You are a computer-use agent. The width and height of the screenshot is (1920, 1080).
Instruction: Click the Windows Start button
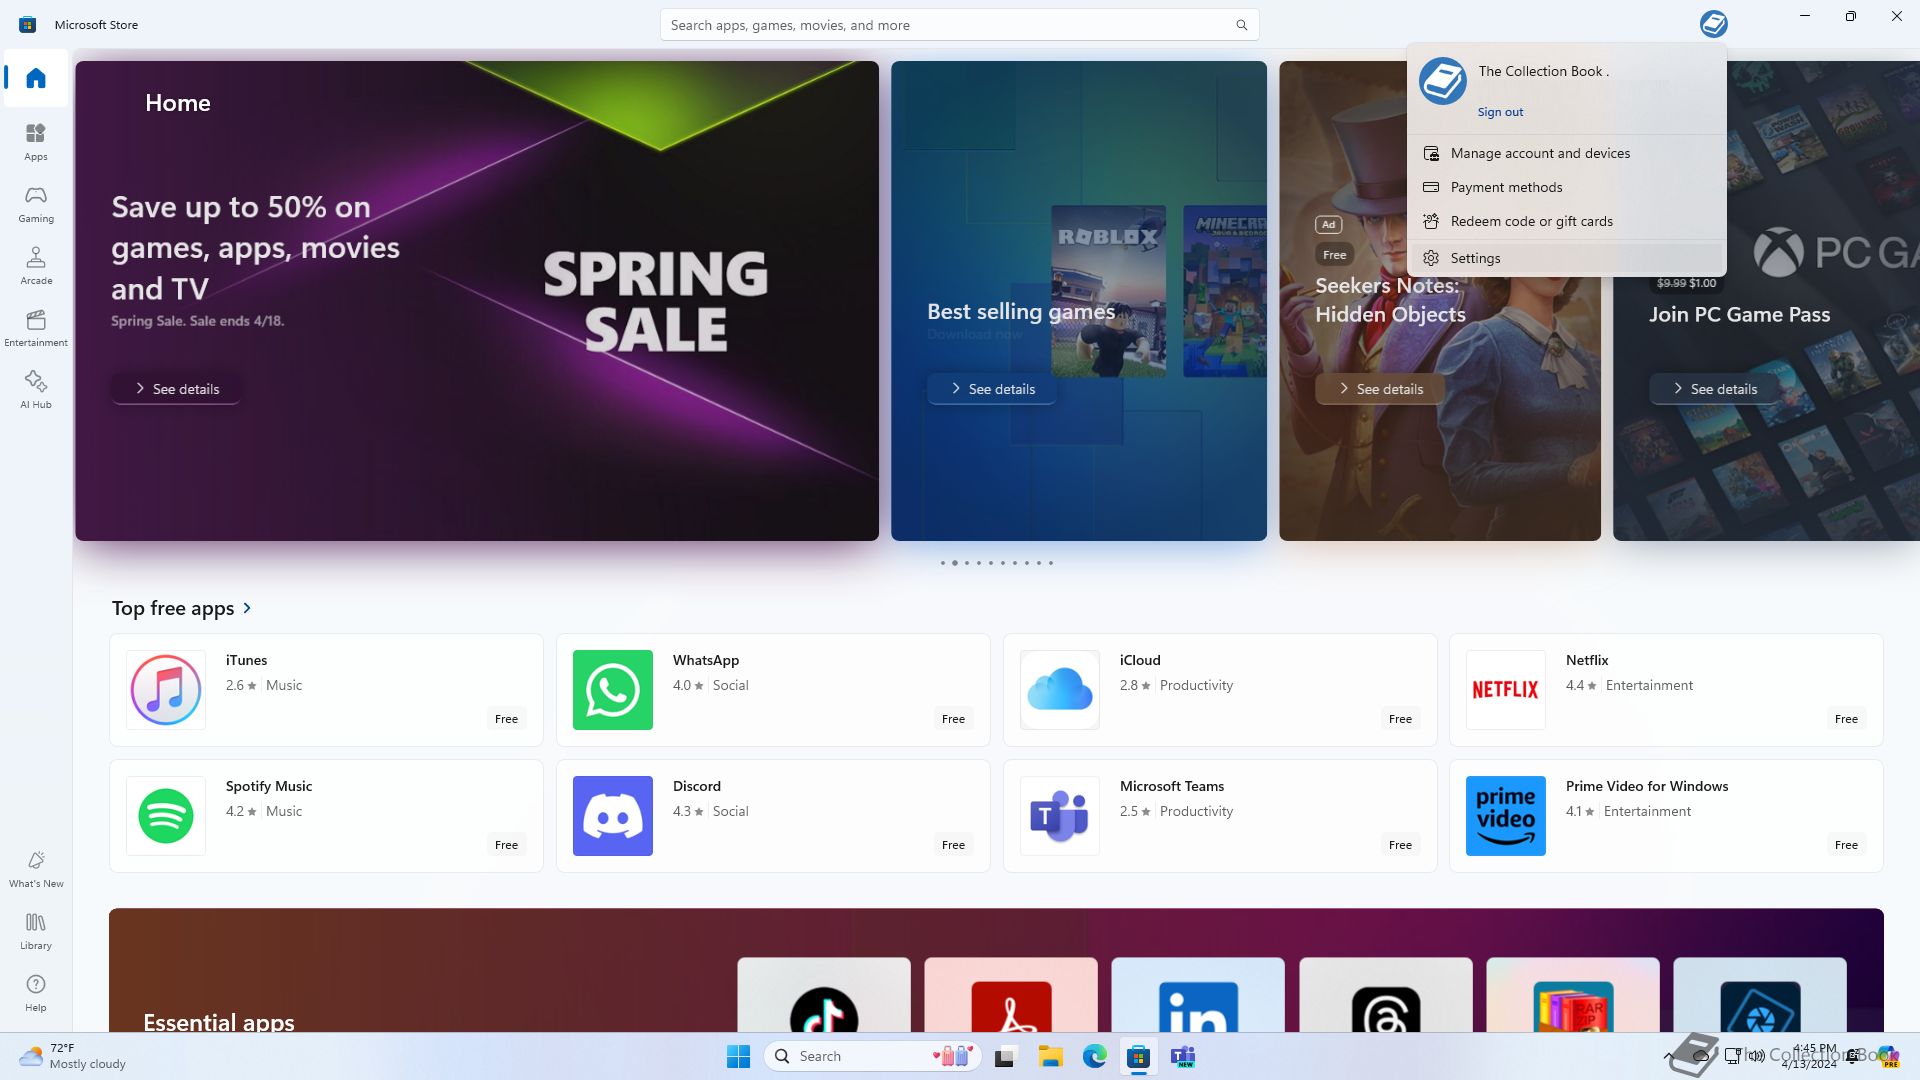739,1056
